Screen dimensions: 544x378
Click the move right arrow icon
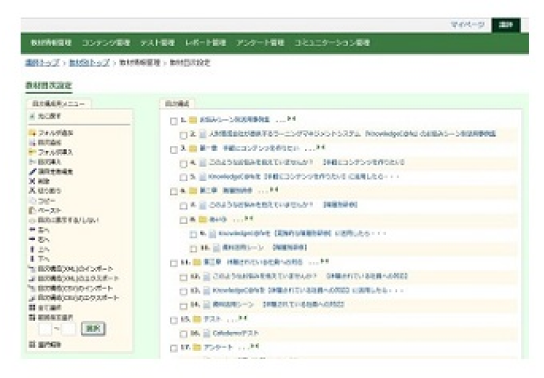32,240
